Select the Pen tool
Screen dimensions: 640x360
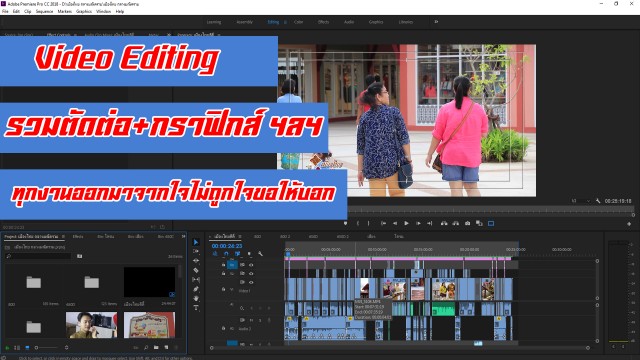(x=196, y=289)
